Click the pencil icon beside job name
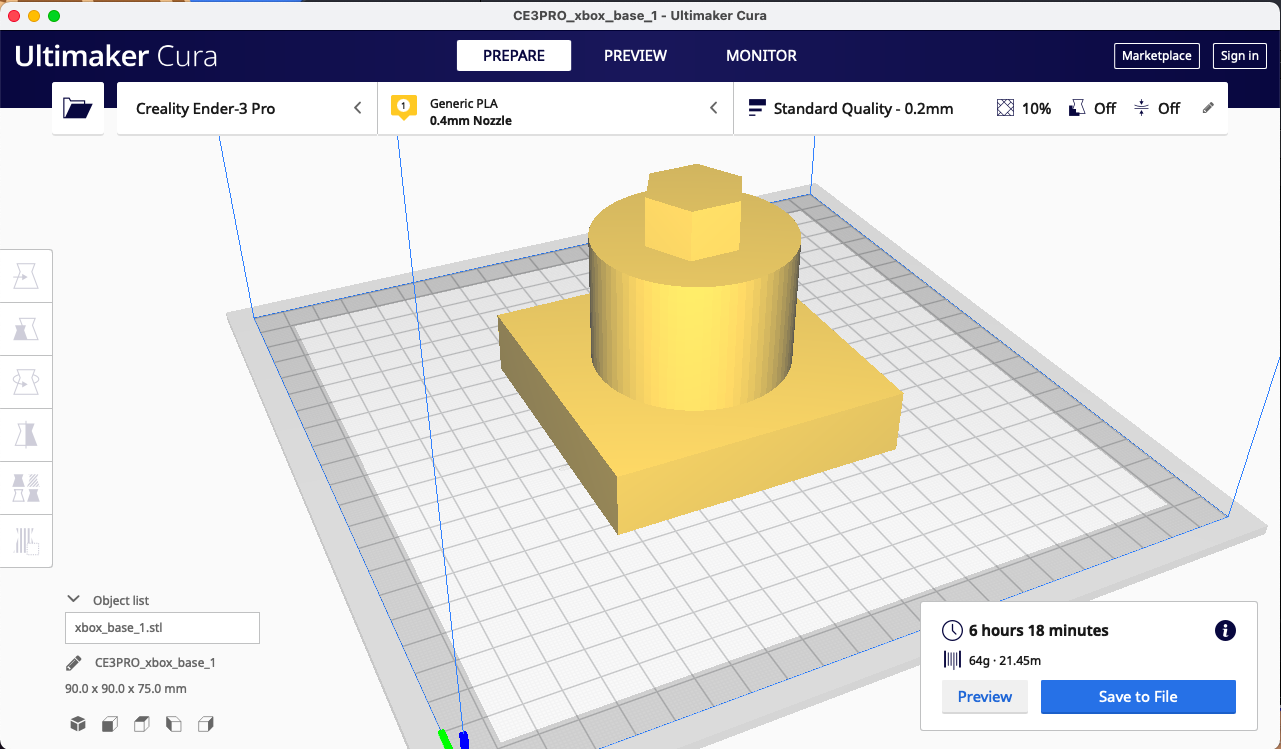Viewport: 1281px width, 749px height. point(73,663)
